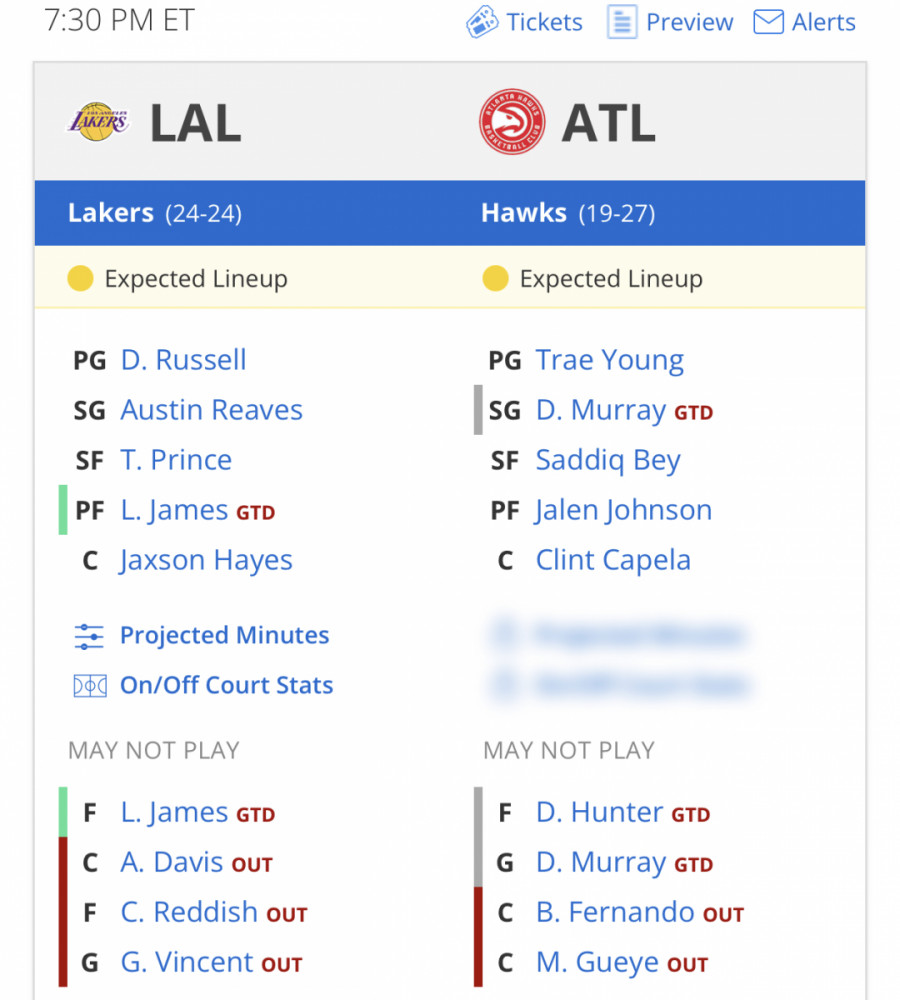Open Lakers Projected Minutes
This screenshot has height=1000, width=900.
[x=225, y=636]
